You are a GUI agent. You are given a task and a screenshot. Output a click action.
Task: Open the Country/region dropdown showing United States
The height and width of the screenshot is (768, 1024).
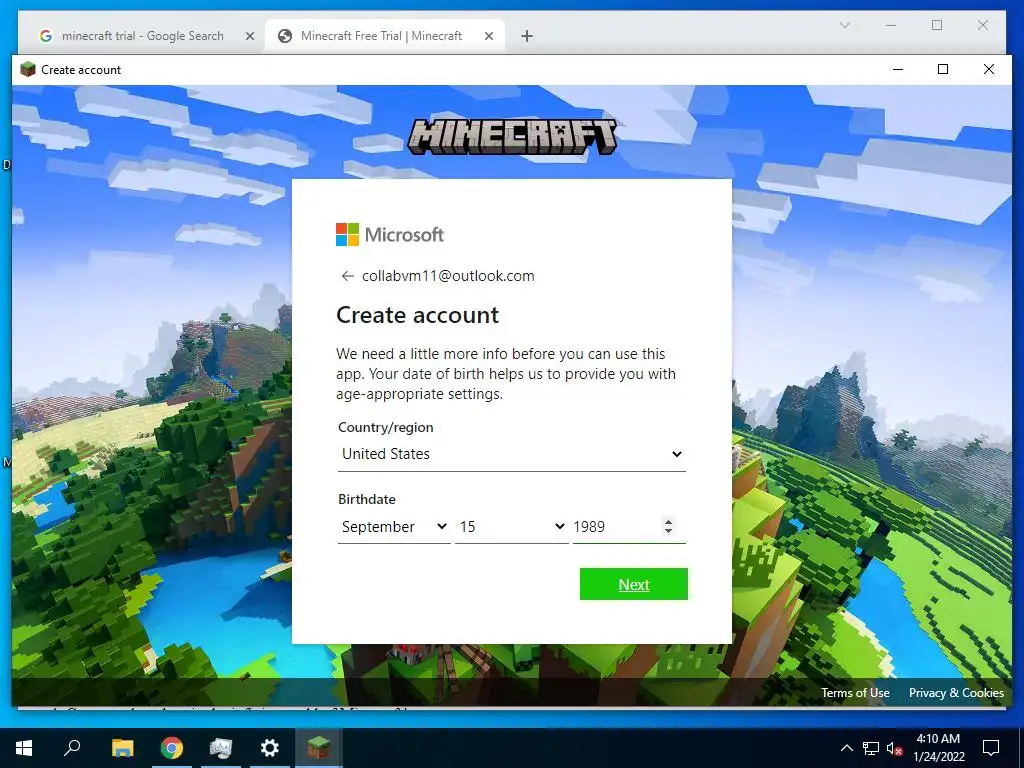511,454
